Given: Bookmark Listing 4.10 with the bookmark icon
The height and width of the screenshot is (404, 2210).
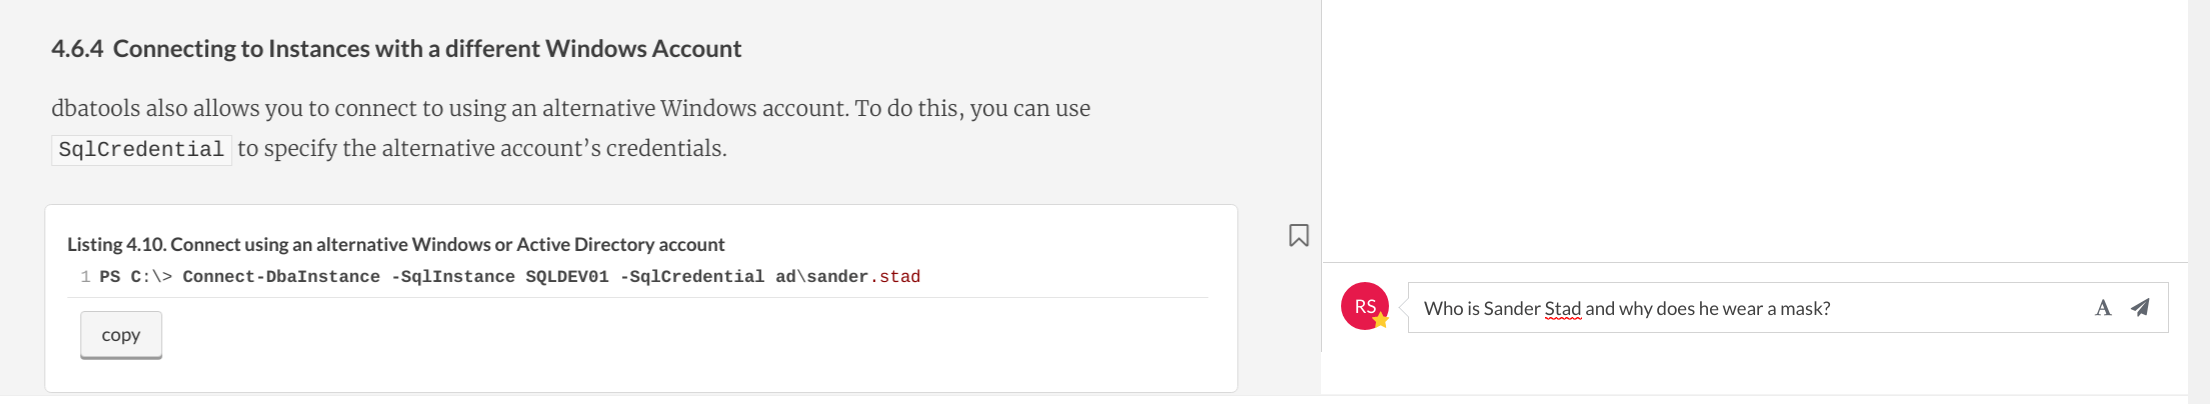Looking at the screenshot, I should (x=1298, y=235).
